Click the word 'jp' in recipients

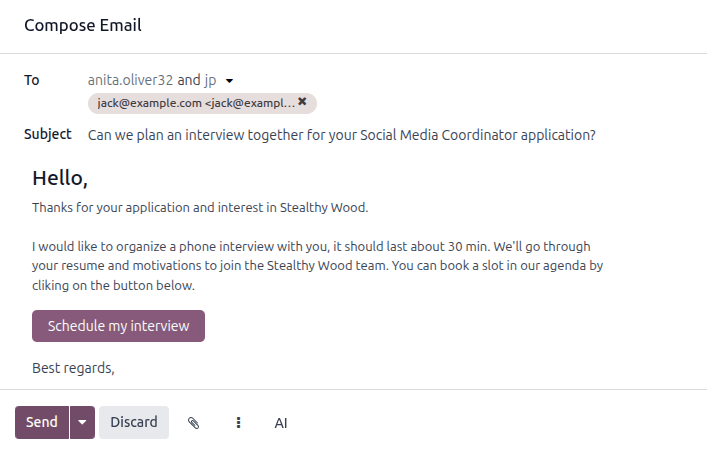click(x=211, y=80)
